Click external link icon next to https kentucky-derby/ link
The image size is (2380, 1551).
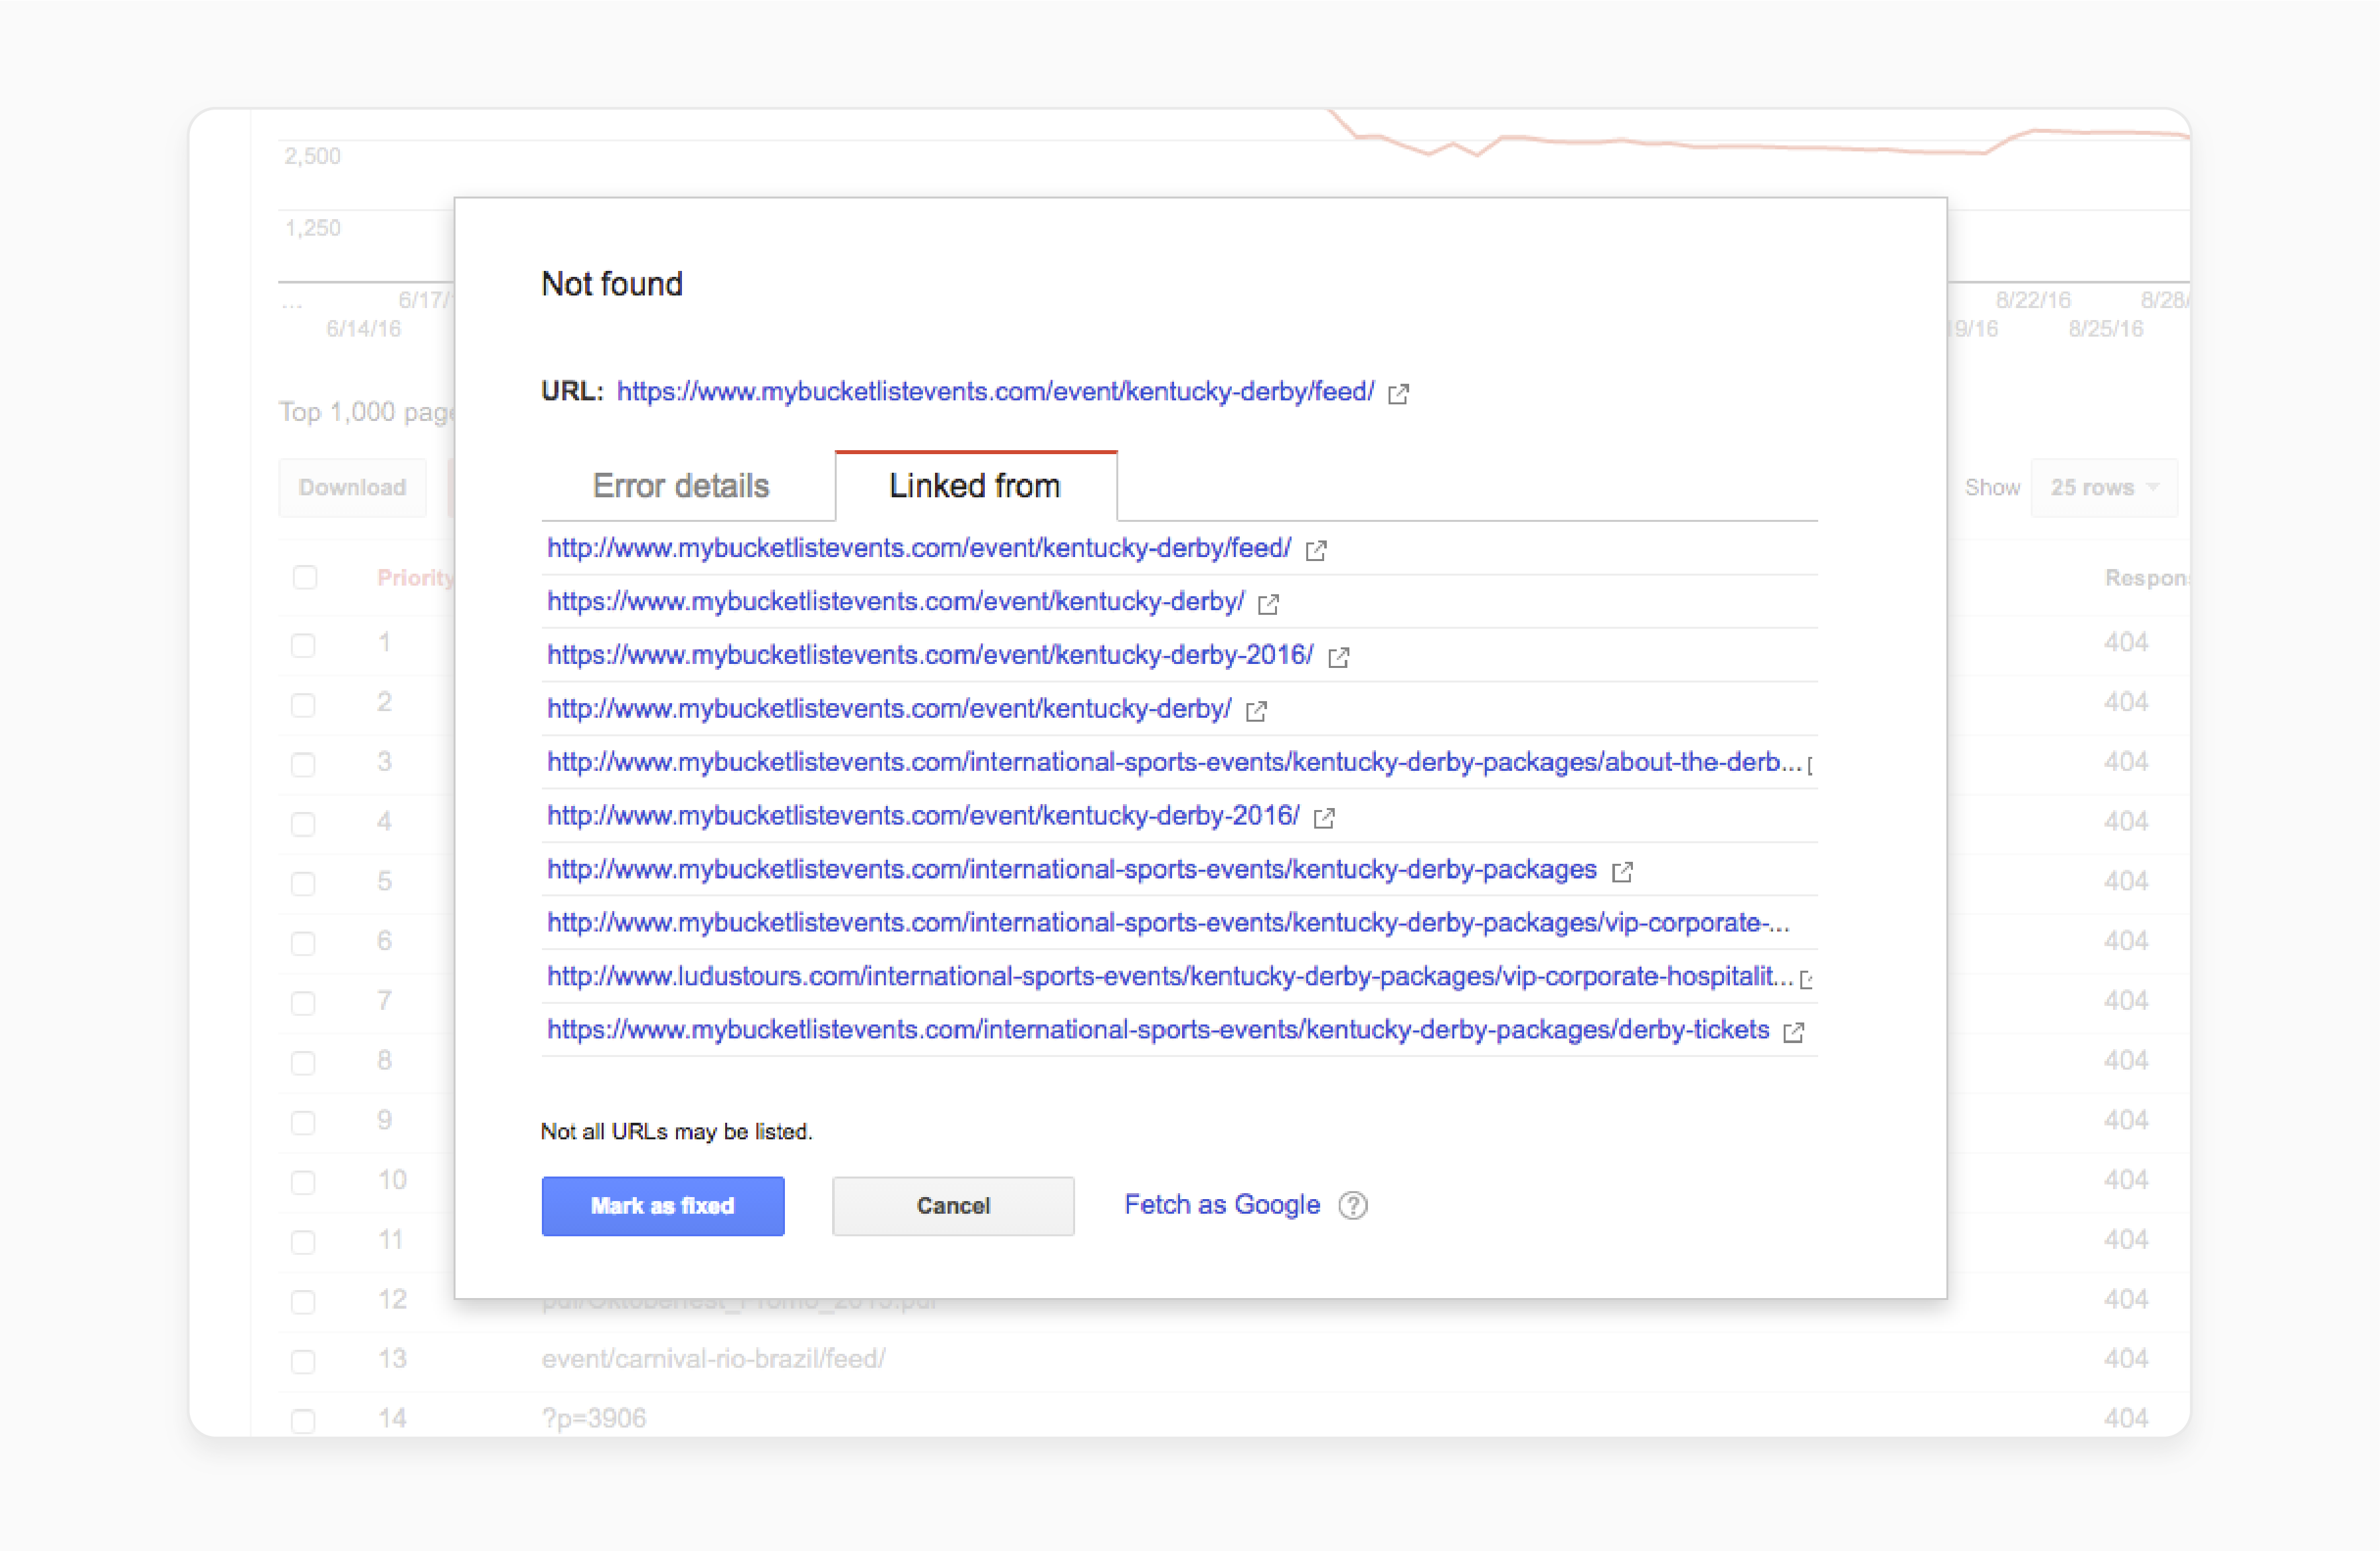tap(1268, 603)
